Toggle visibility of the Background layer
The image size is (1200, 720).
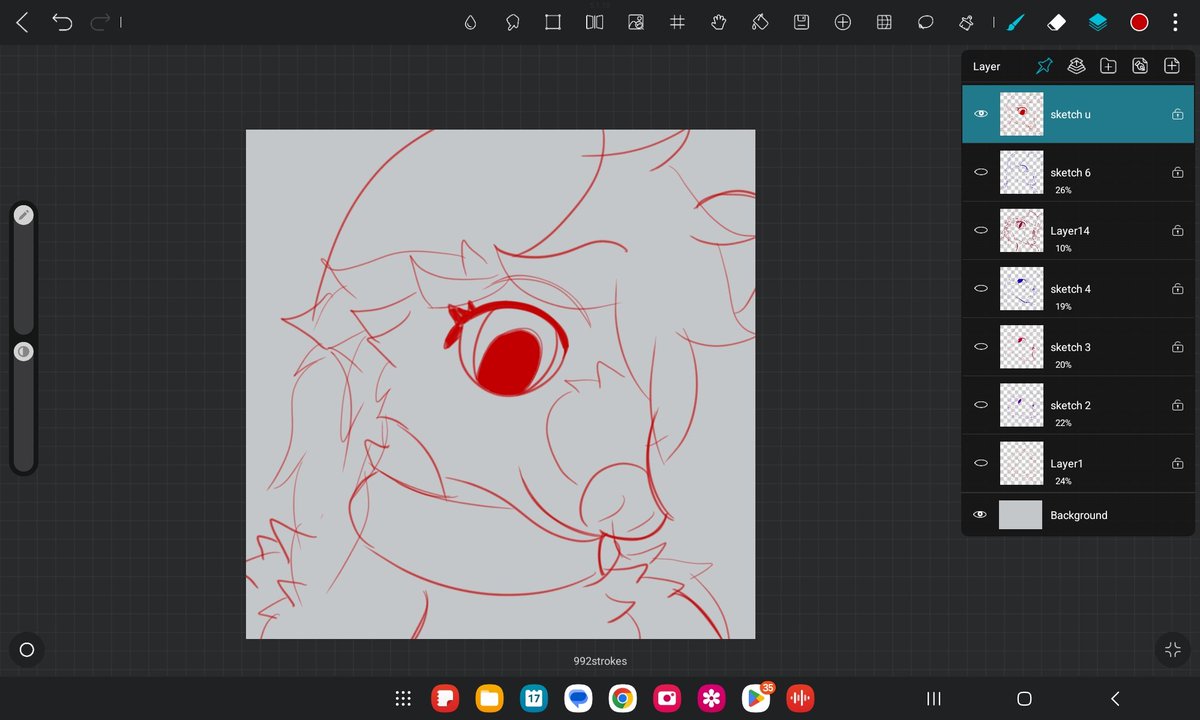(981, 514)
